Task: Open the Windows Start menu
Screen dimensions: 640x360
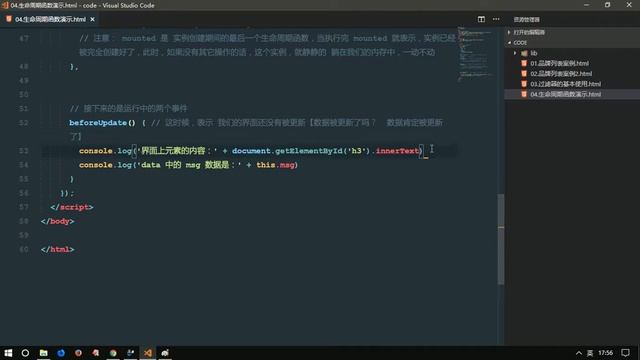Action: (8, 353)
